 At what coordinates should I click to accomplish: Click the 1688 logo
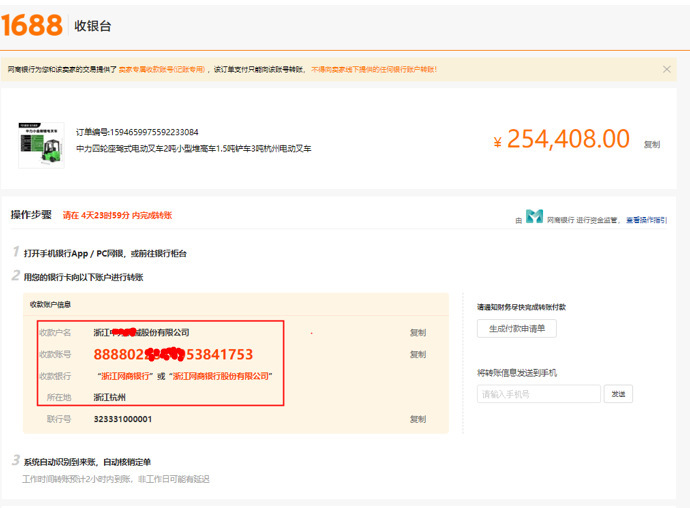32,26
